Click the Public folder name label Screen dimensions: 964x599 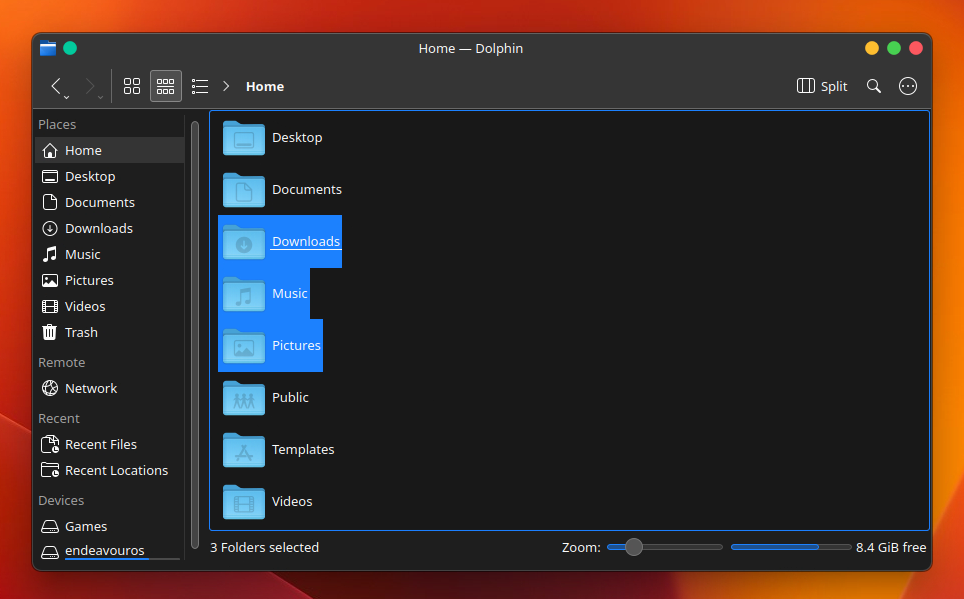pyautogui.click(x=290, y=398)
